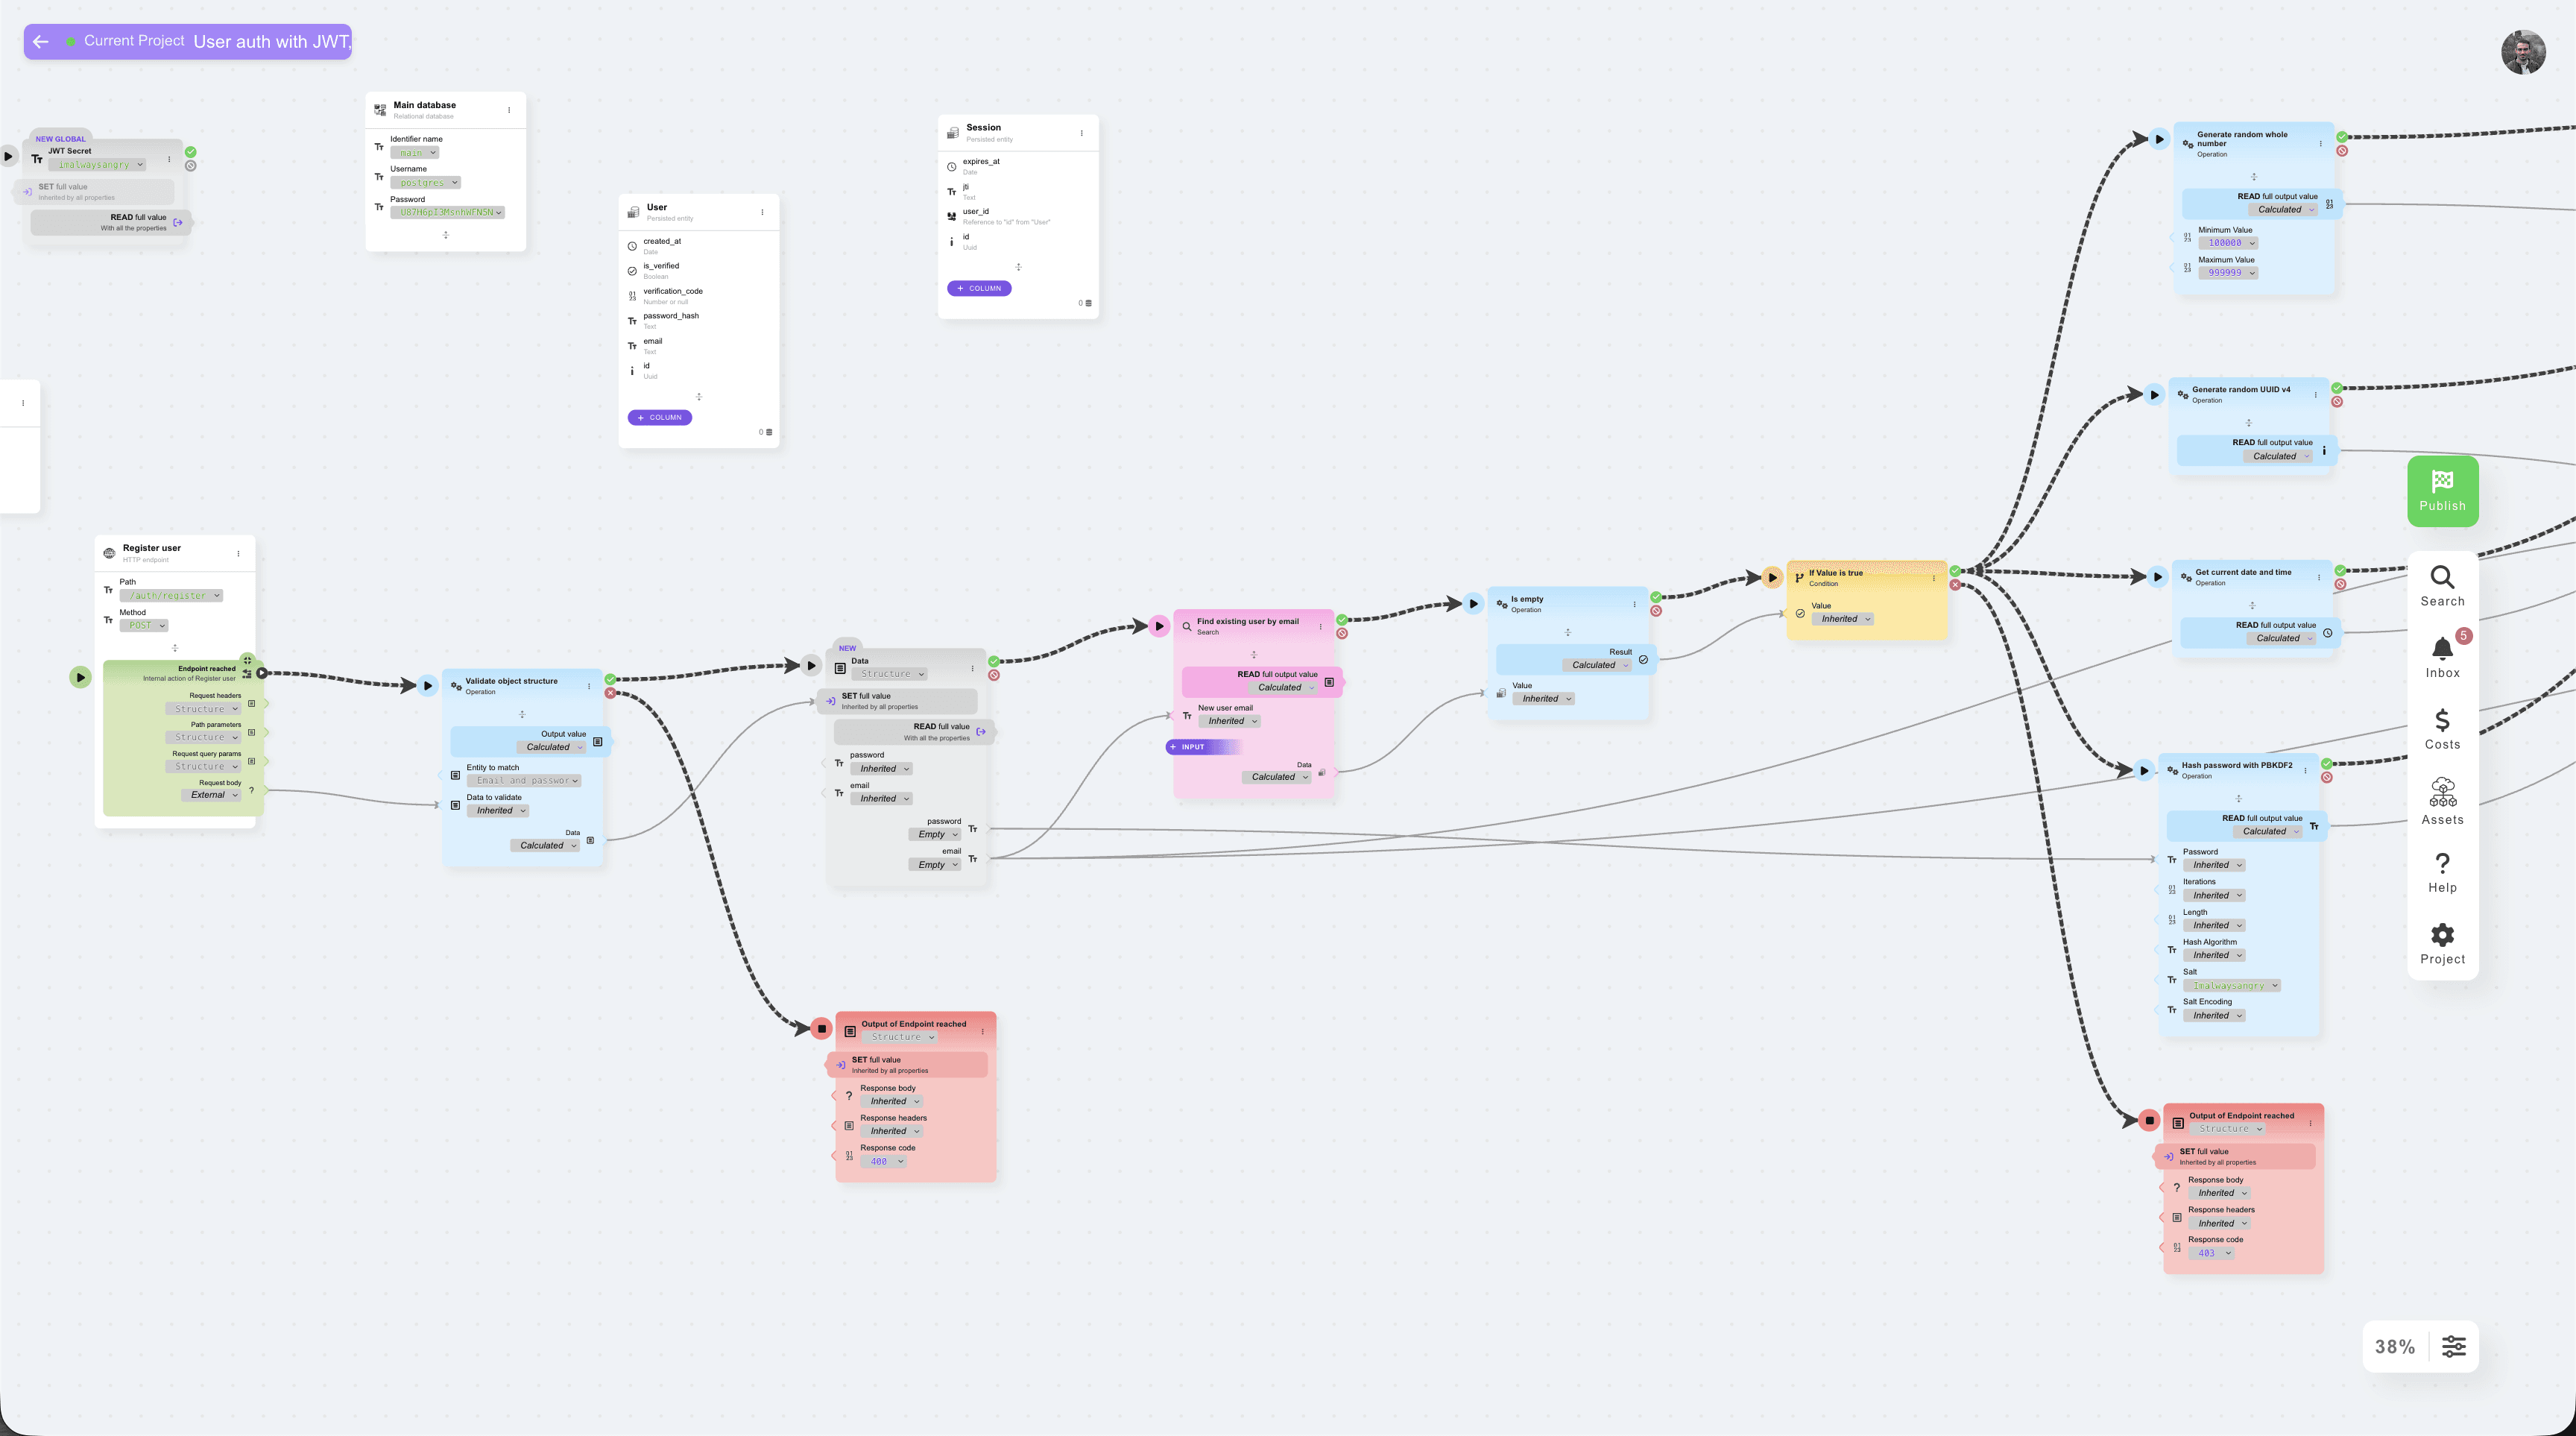Expand the Email and password entity dropdown
Screen dimensions: 2576x1436
click(x=525, y=780)
